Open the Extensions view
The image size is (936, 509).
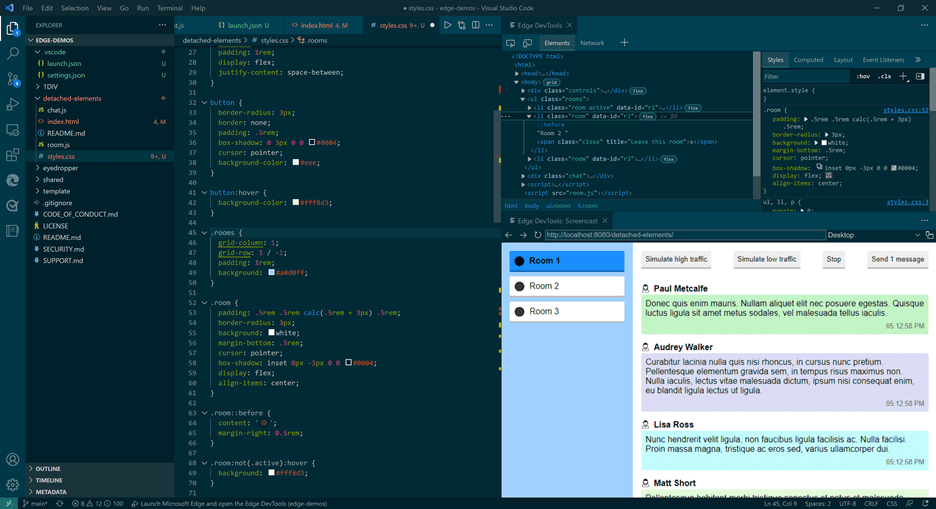point(13,155)
